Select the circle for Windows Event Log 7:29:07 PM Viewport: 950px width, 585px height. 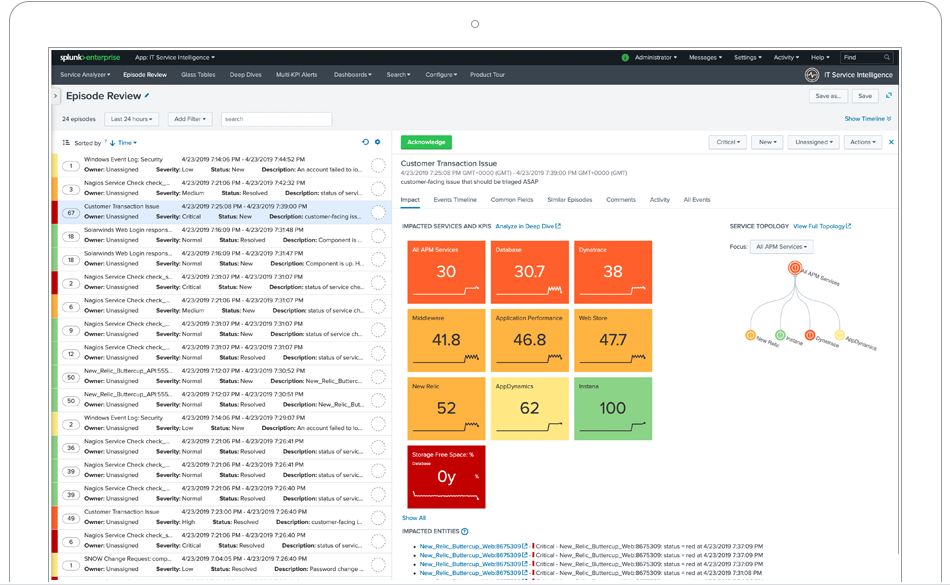(378, 423)
